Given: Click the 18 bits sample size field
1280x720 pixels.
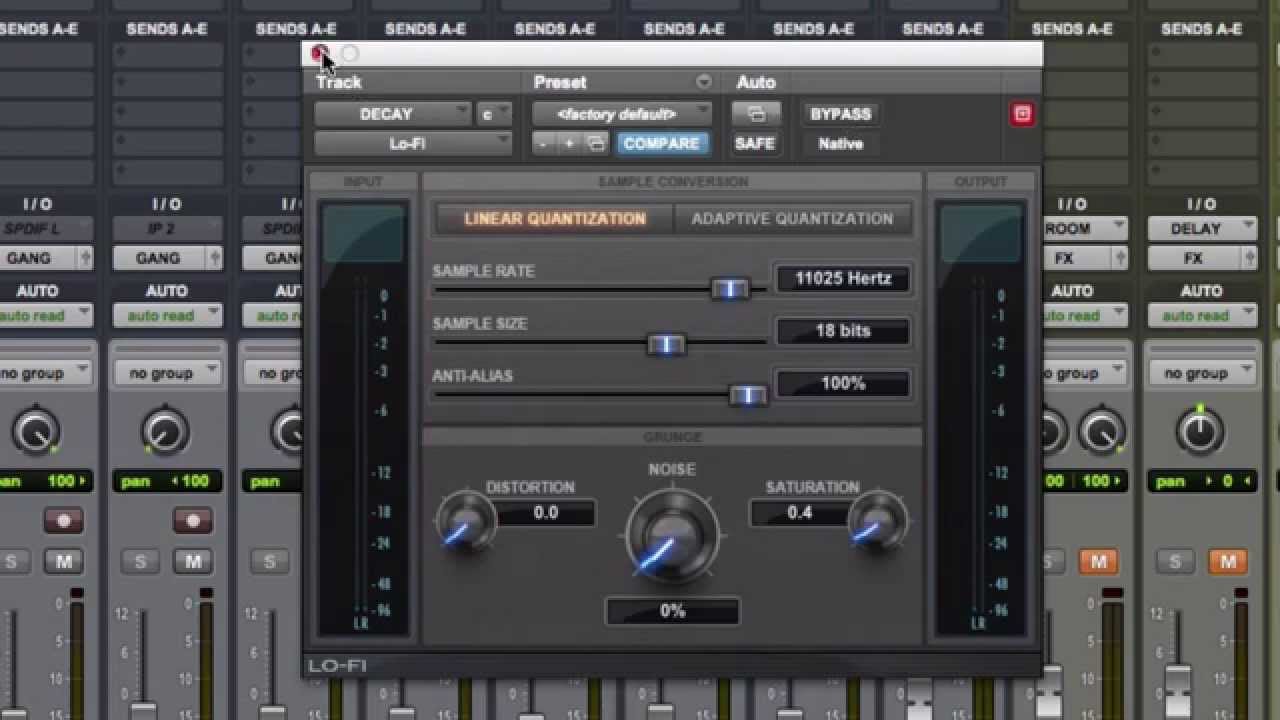Looking at the screenshot, I should pyautogui.click(x=843, y=331).
